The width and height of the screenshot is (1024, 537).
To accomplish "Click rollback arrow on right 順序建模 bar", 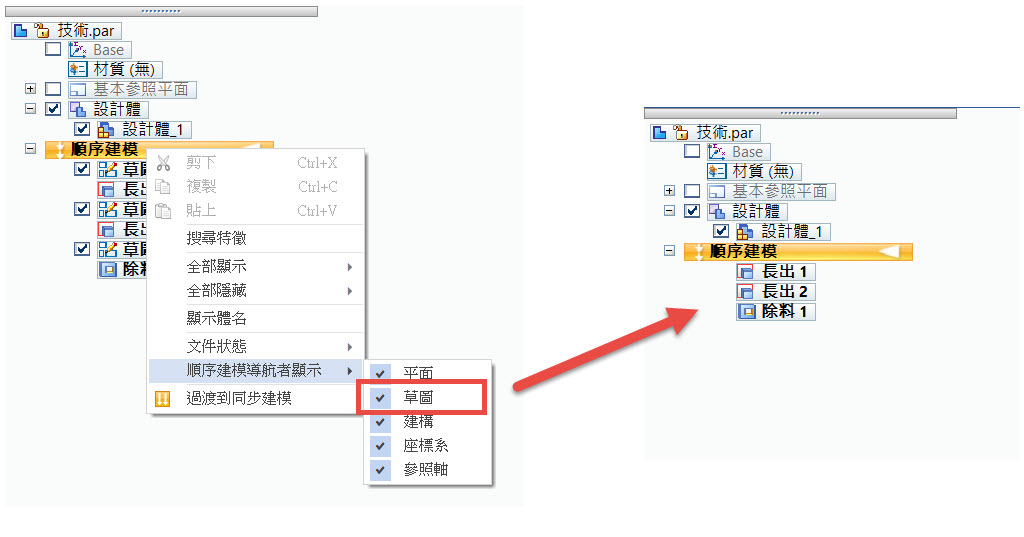I will (x=889, y=252).
